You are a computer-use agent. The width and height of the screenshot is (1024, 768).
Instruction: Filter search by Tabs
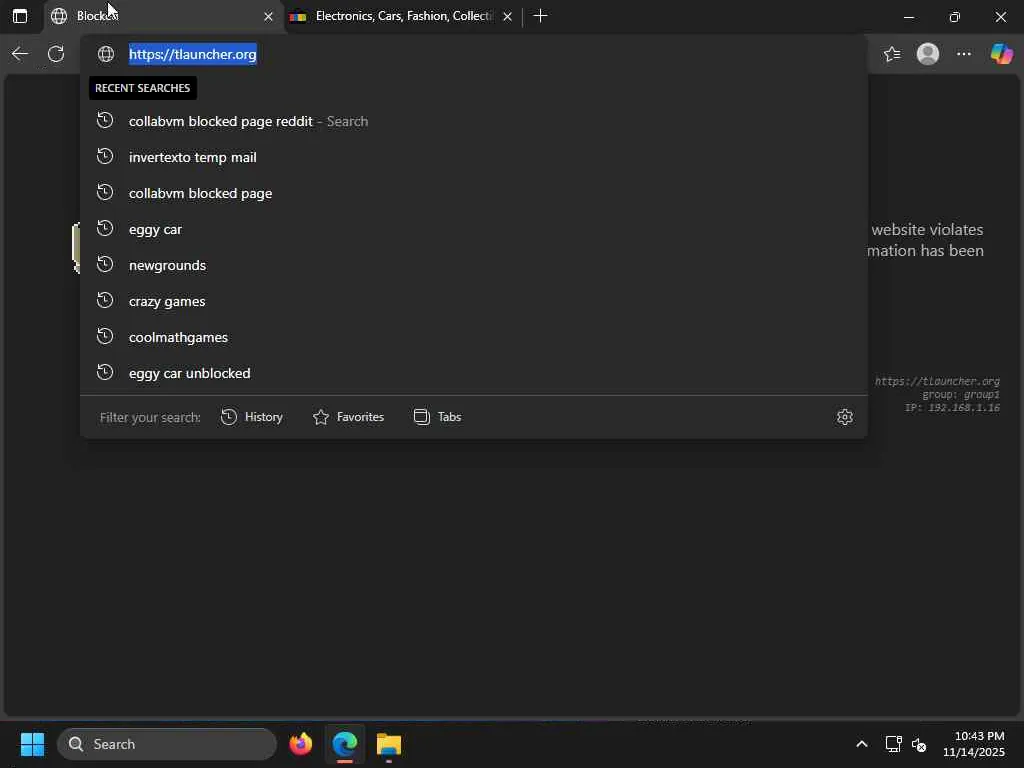437,417
